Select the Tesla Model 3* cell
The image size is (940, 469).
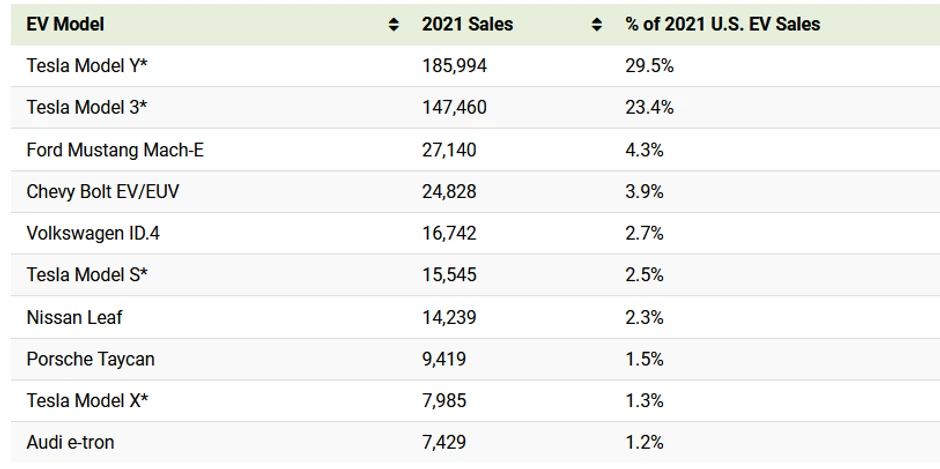point(87,107)
